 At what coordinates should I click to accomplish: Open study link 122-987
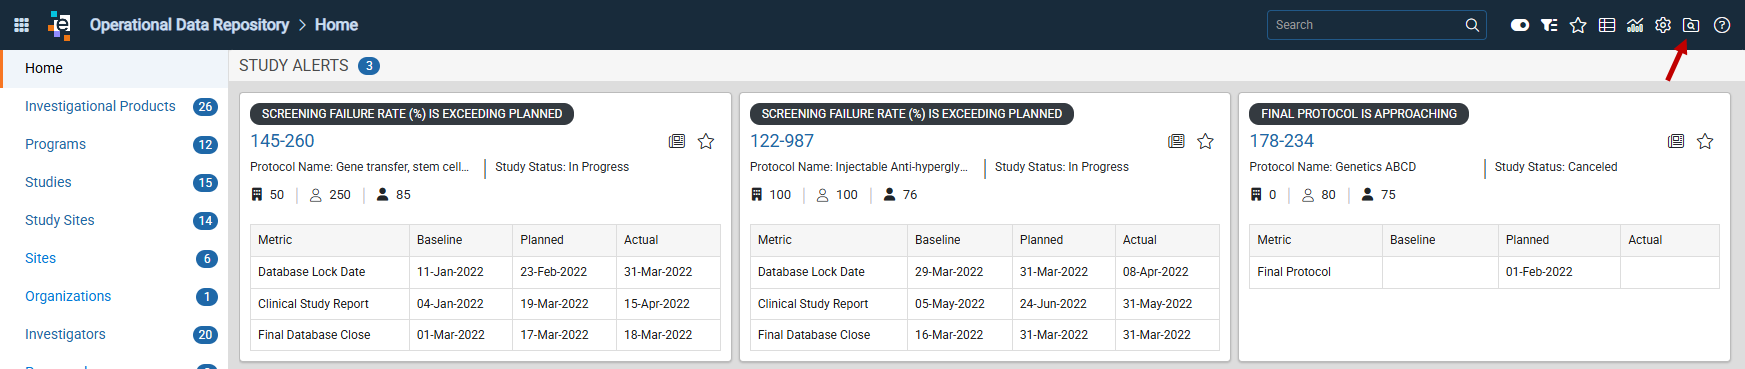click(782, 141)
